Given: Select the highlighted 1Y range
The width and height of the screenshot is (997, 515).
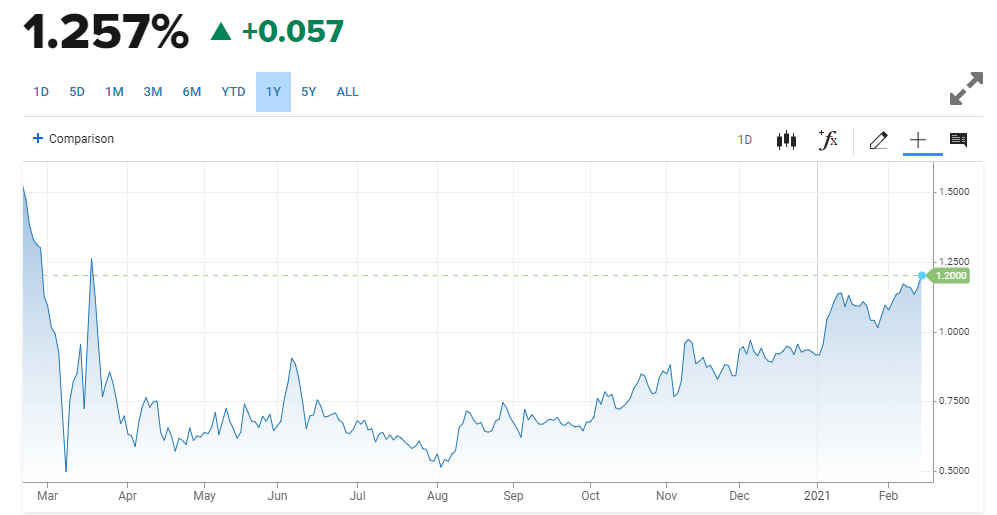Looking at the screenshot, I should tap(273, 92).
